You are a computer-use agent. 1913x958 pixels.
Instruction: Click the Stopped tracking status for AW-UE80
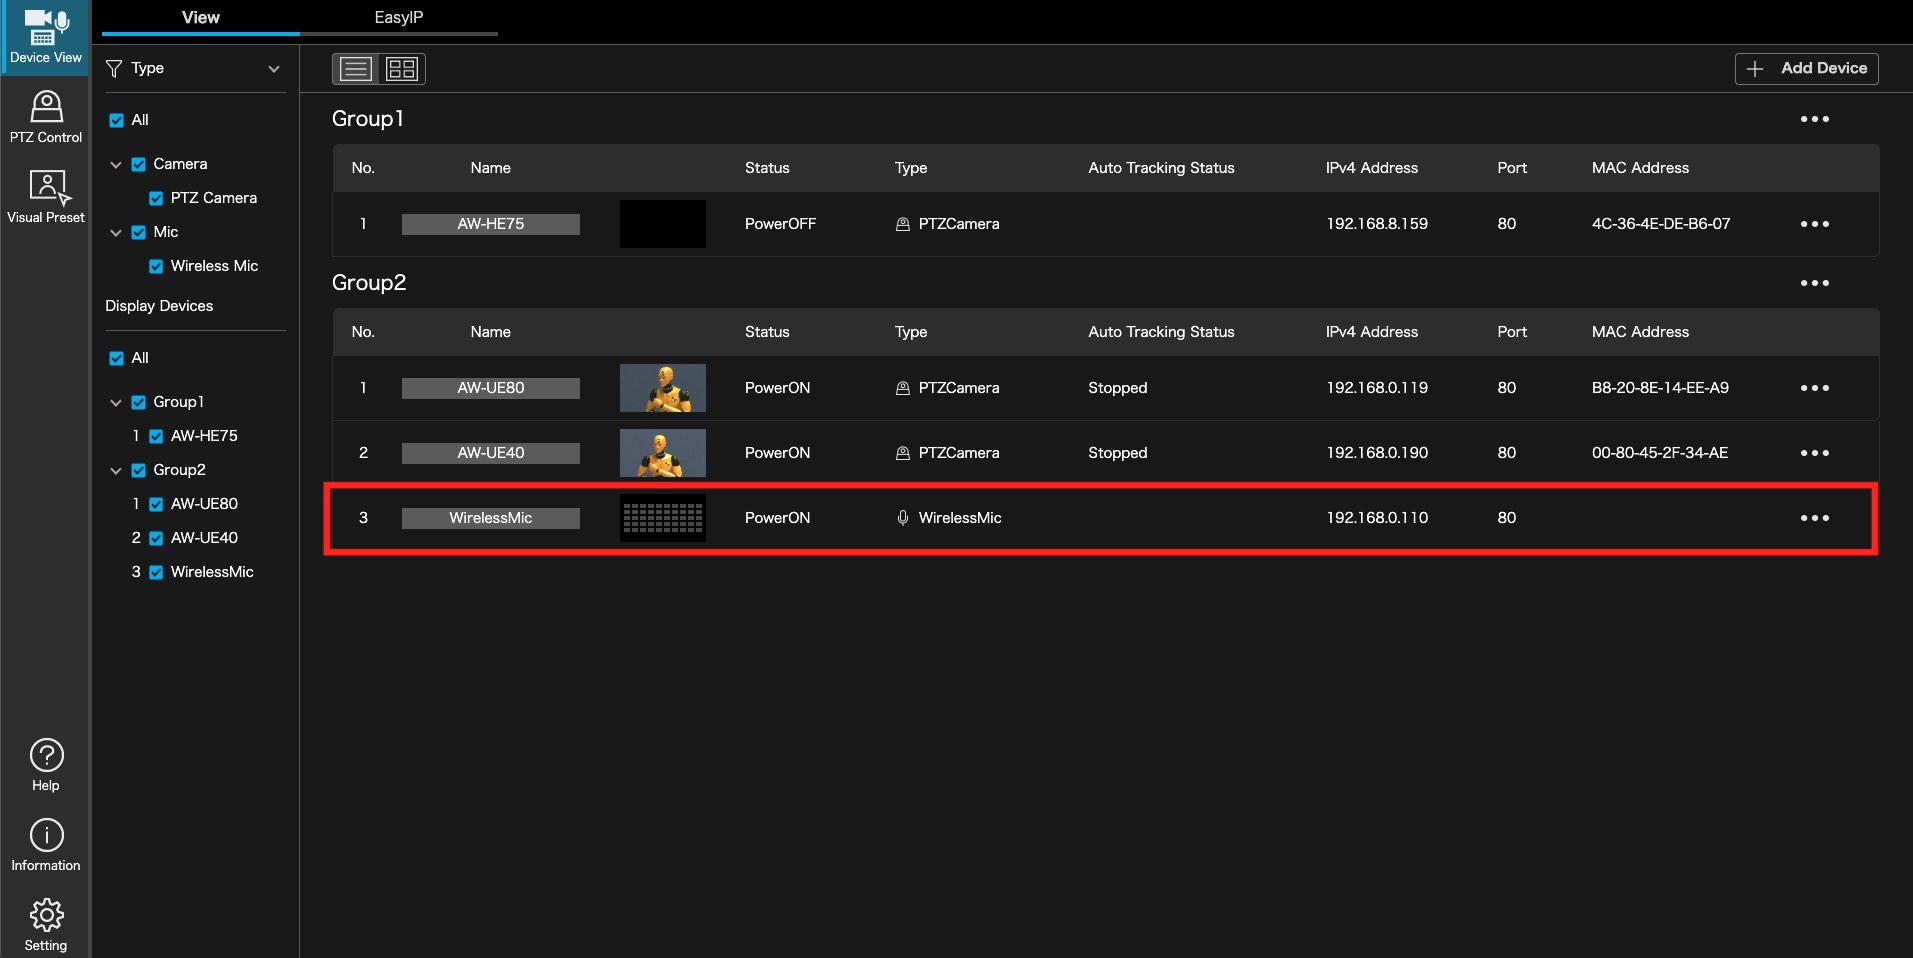click(x=1118, y=388)
